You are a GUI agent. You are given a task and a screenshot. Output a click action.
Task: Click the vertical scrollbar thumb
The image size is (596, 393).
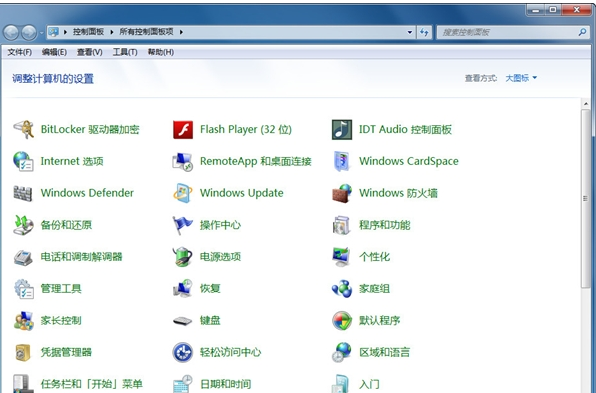click(585, 199)
